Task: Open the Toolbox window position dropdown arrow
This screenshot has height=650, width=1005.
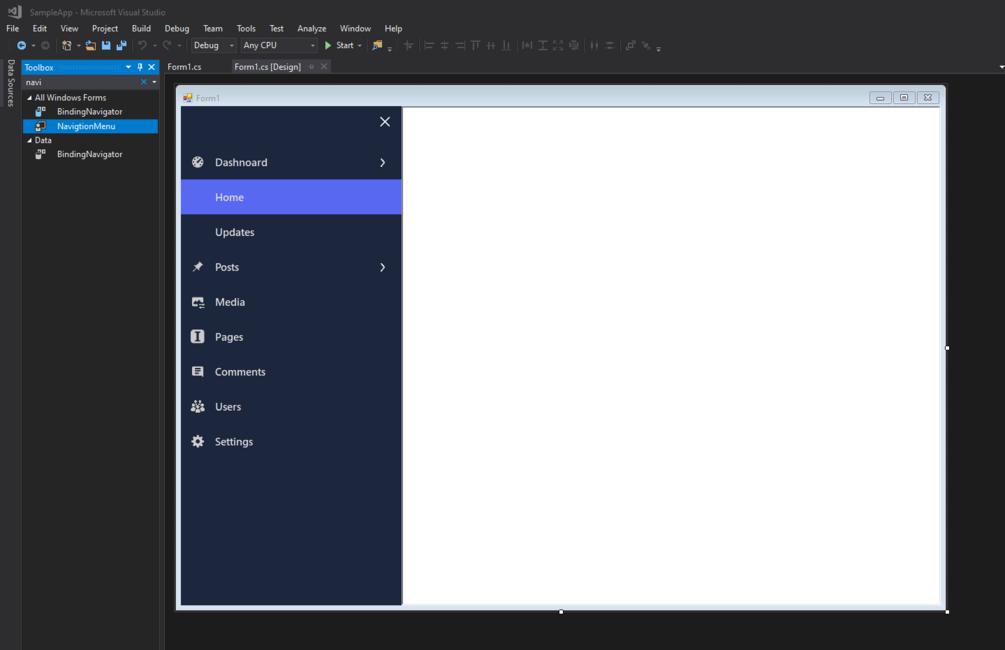Action: [128, 67]
